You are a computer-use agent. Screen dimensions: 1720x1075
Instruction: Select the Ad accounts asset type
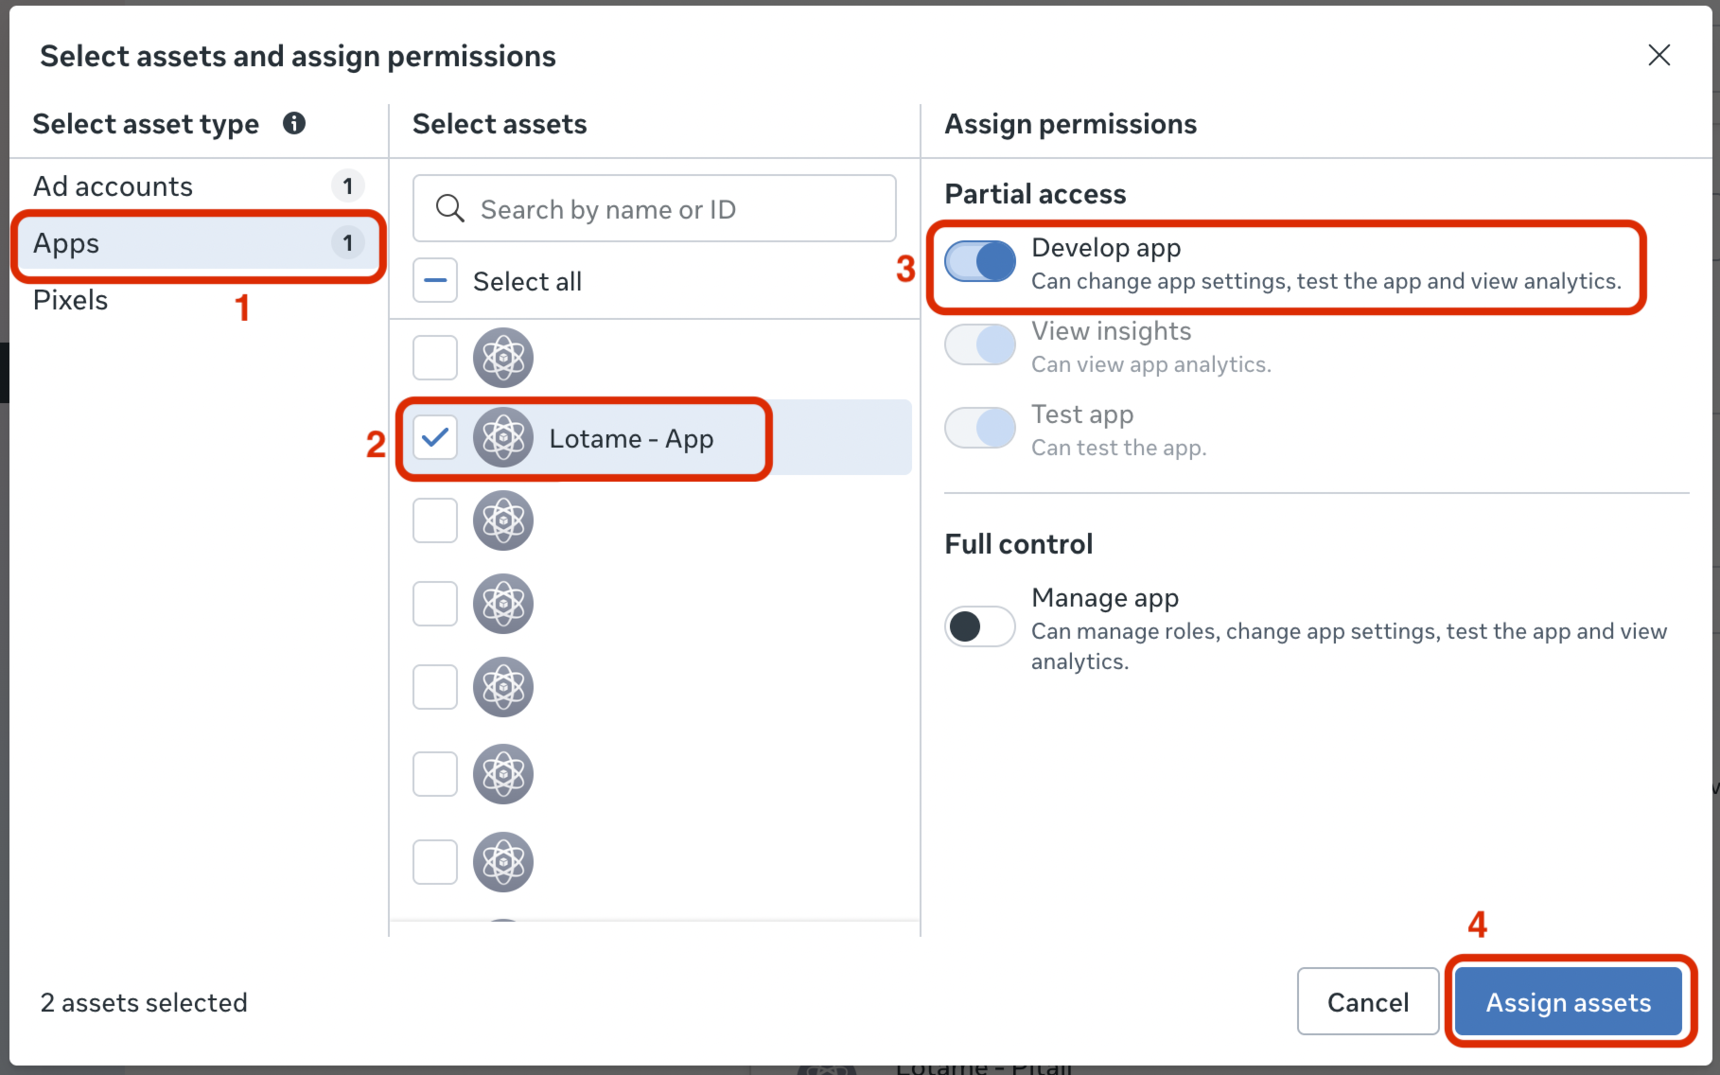pyautogui.click(x=113, y=186)
